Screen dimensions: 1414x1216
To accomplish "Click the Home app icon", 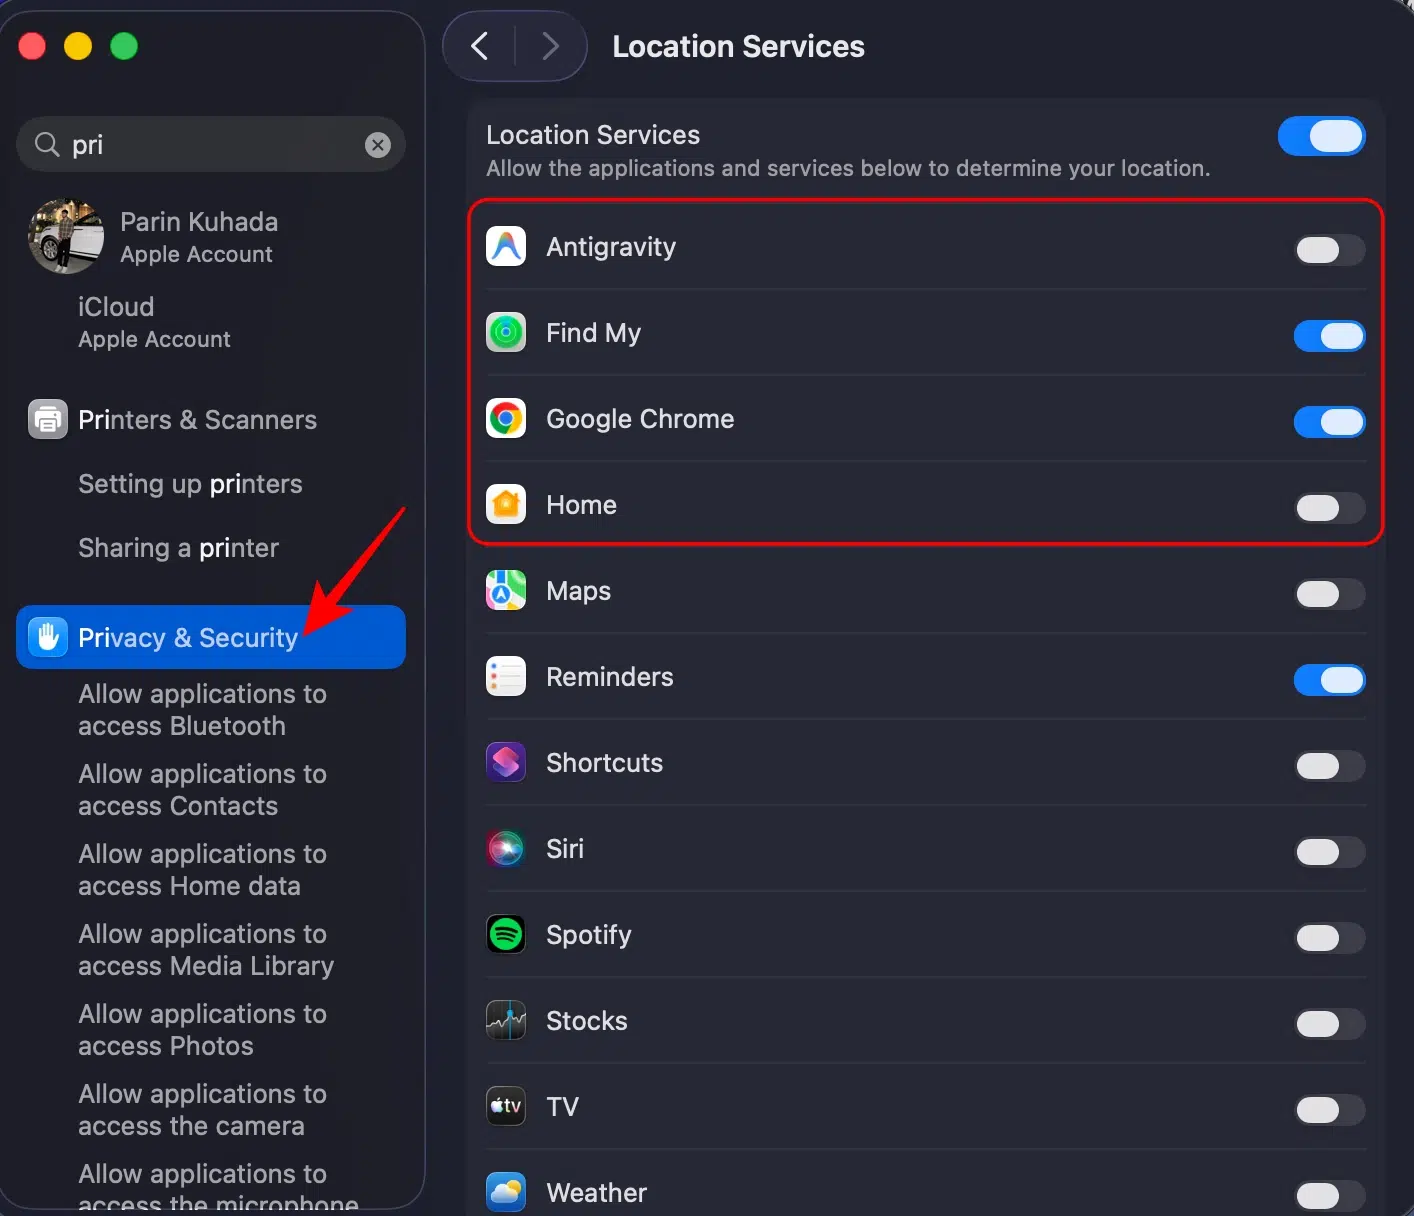I will [x=506, y=505].
